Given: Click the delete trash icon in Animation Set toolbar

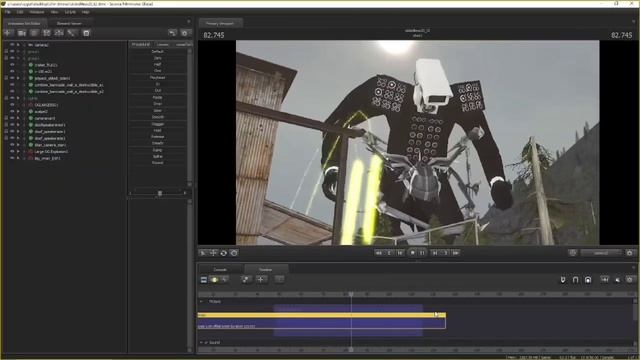Looking at the screenshot, I should coord(86,33).
